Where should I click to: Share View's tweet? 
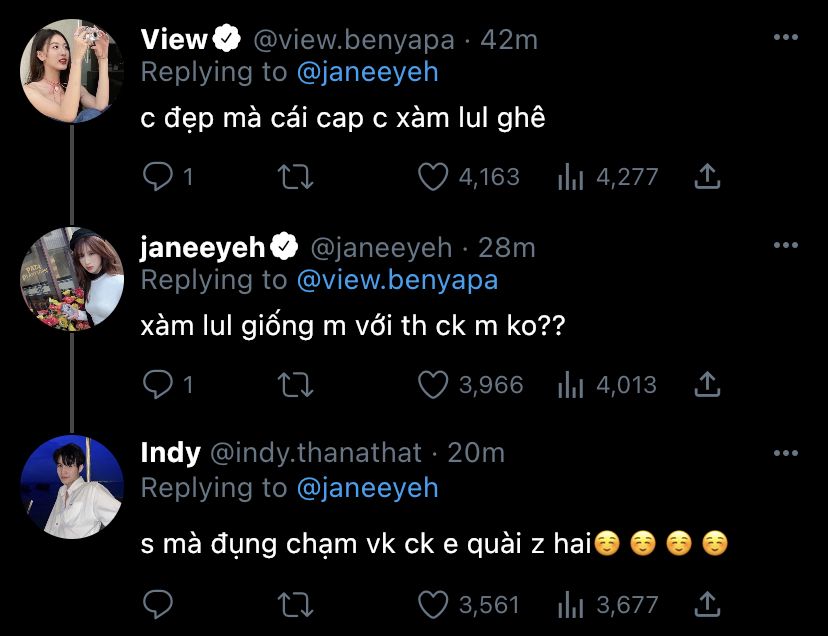click(x=707, y=177)
